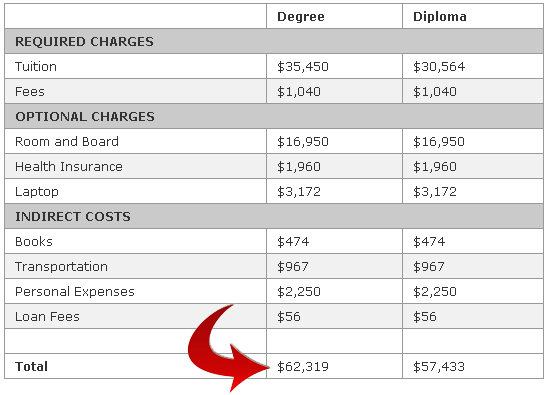Click the Loan Fees row label
Image resolution: width=550 pixels, height=395 pixels.
coord(47,317)
